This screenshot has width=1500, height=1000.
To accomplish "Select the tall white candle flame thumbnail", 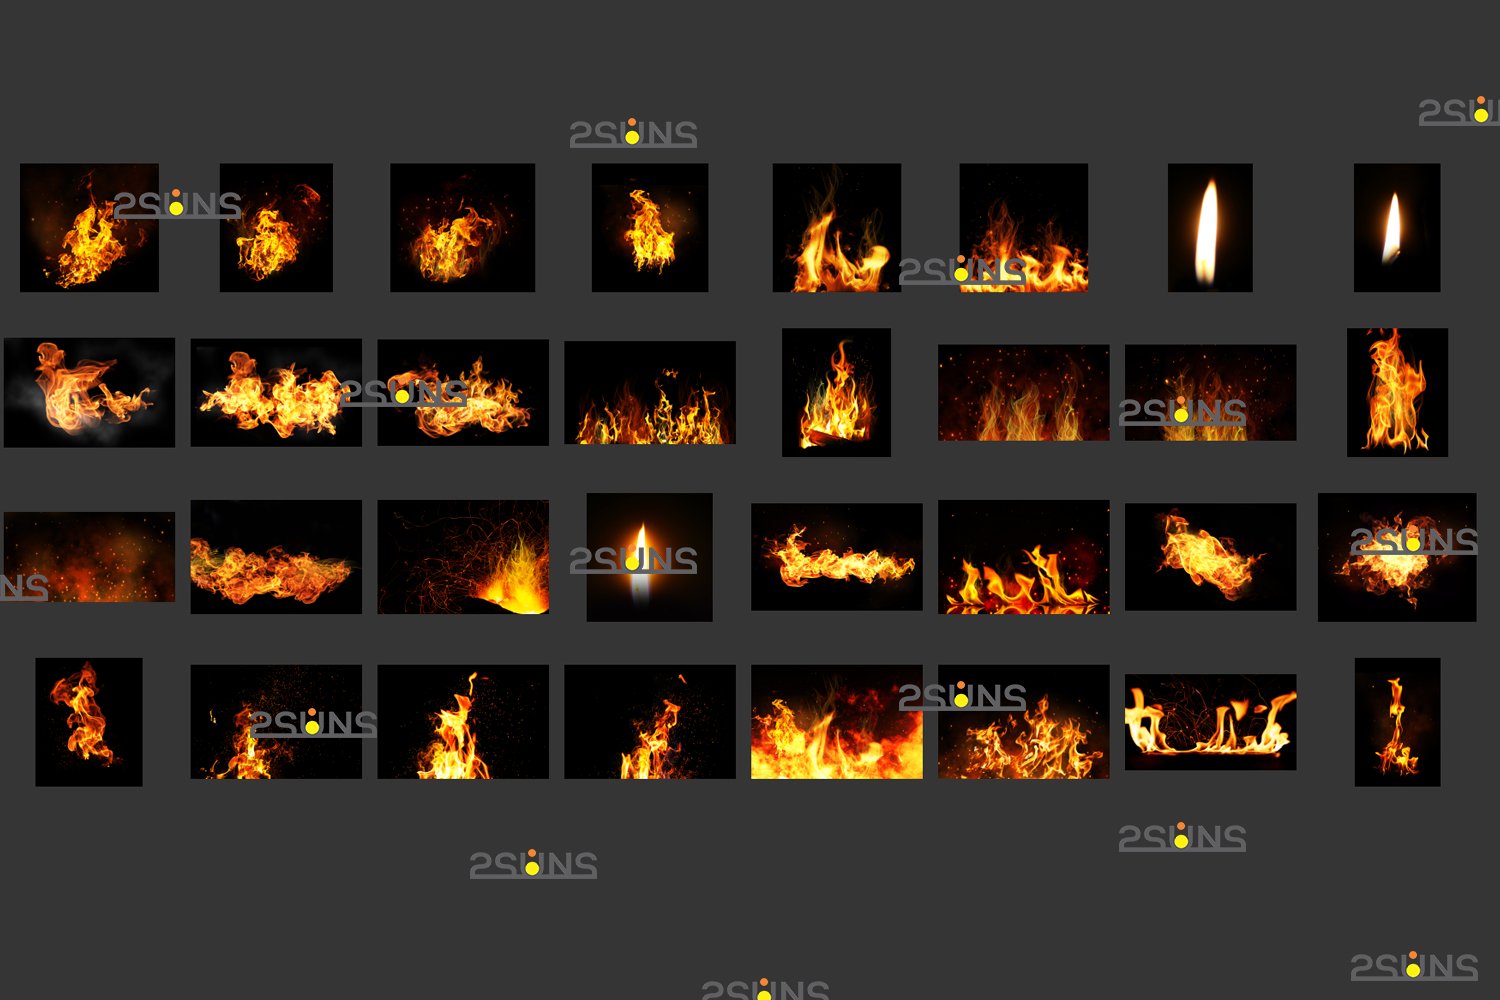I will coord(1210,228).
